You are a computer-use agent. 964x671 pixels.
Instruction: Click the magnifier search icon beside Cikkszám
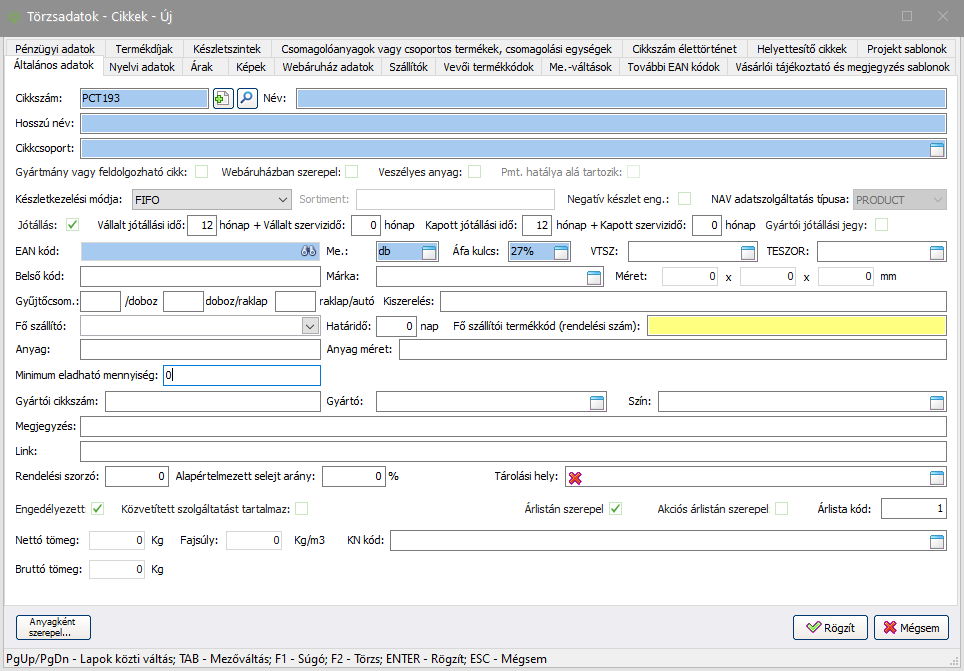[x=247, y=98]
